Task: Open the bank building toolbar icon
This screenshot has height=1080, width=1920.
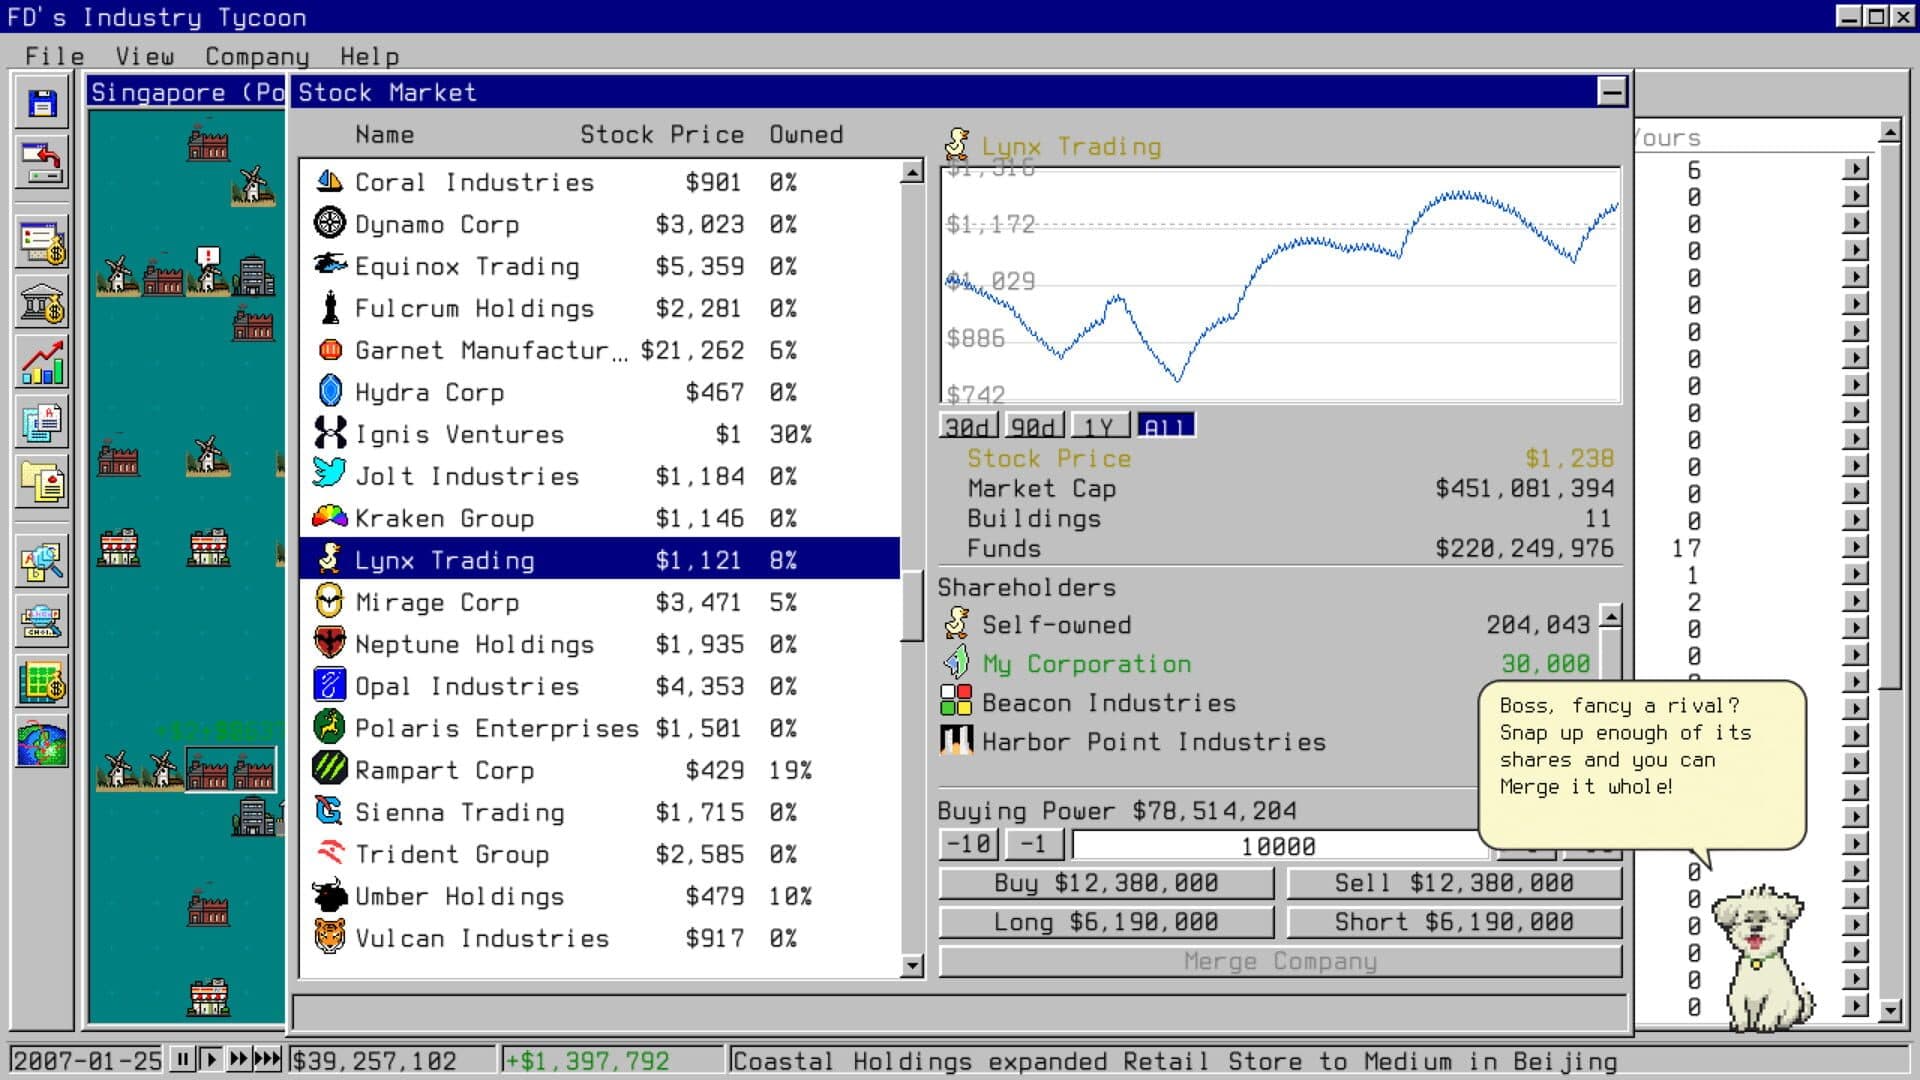Action: click(42, 303)
